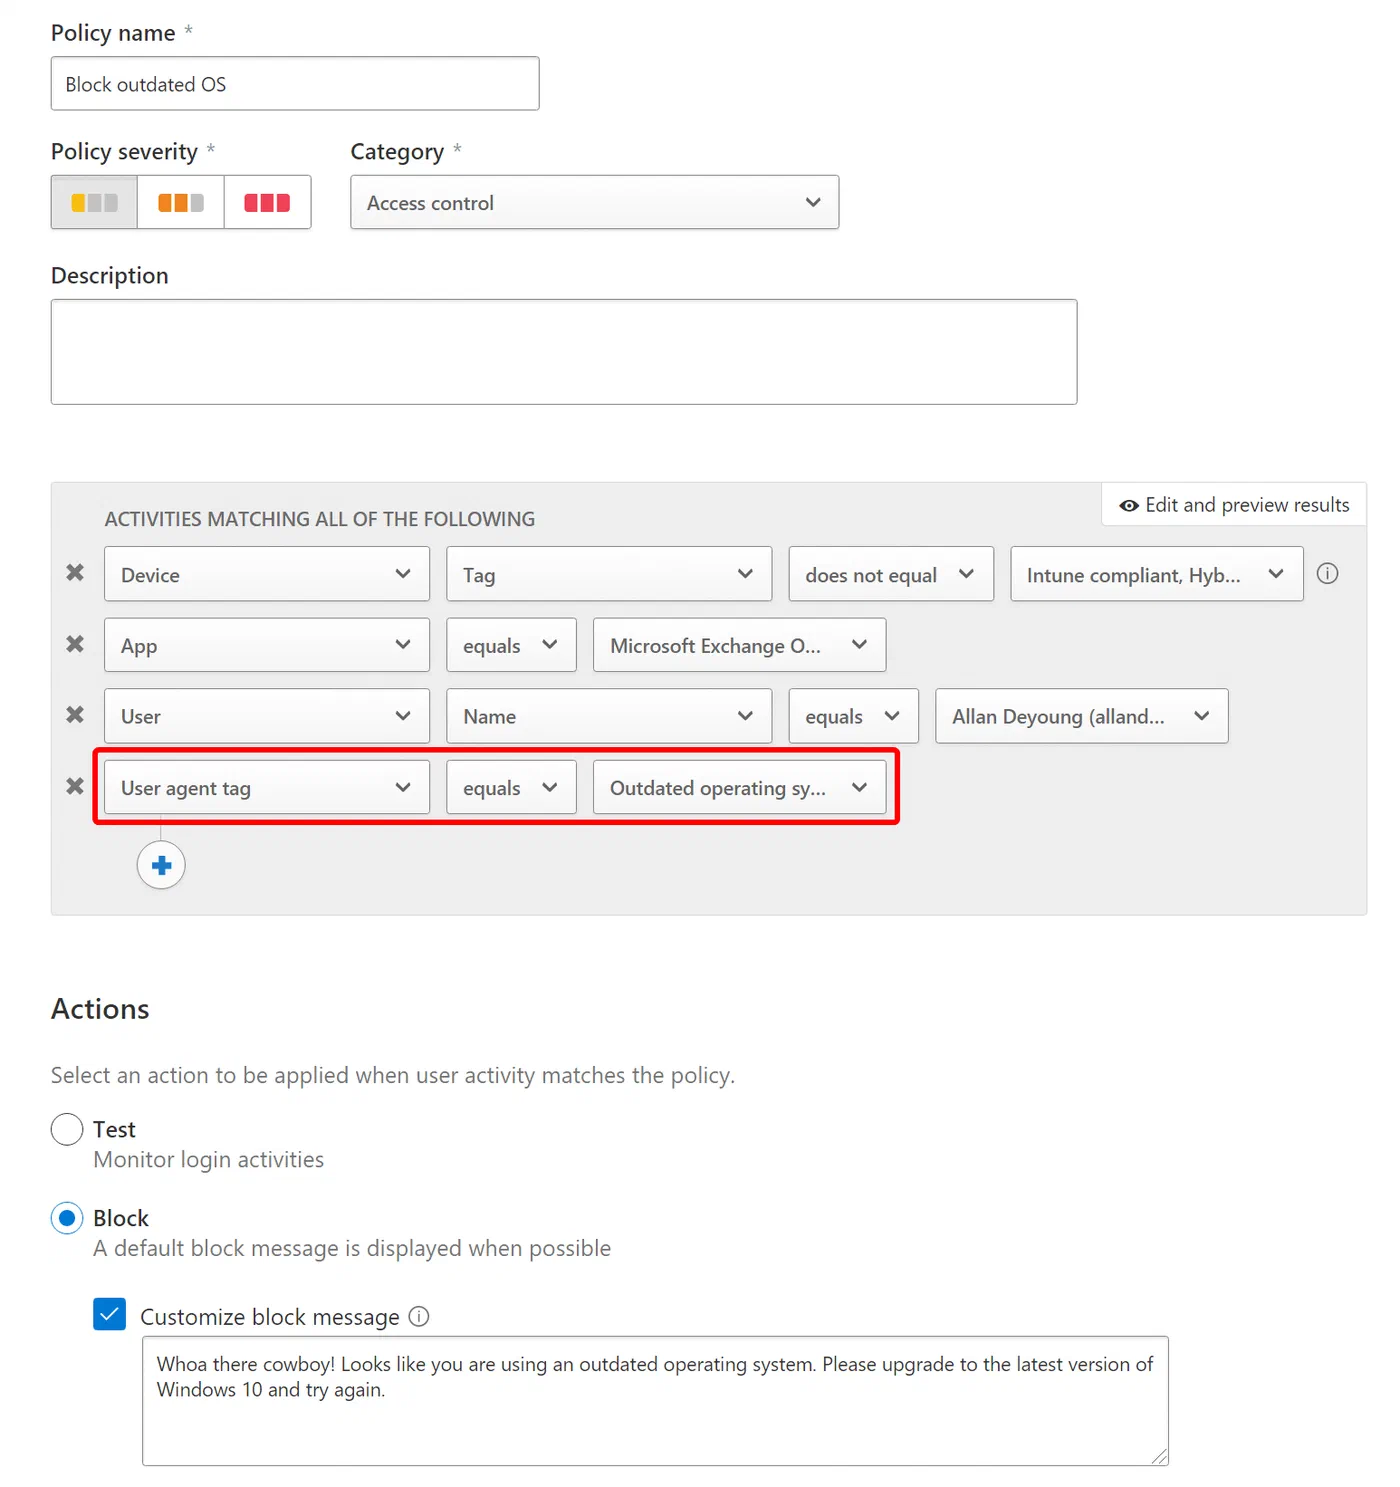Open the App row equals operator dropdown

tap(511, 645)
